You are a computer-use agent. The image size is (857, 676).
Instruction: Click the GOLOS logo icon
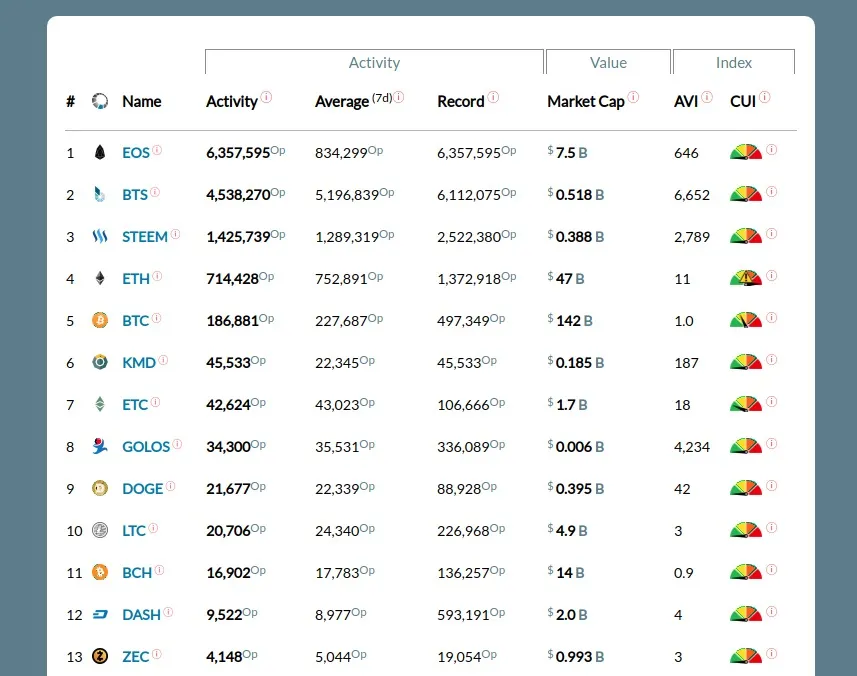pos(99,446)
